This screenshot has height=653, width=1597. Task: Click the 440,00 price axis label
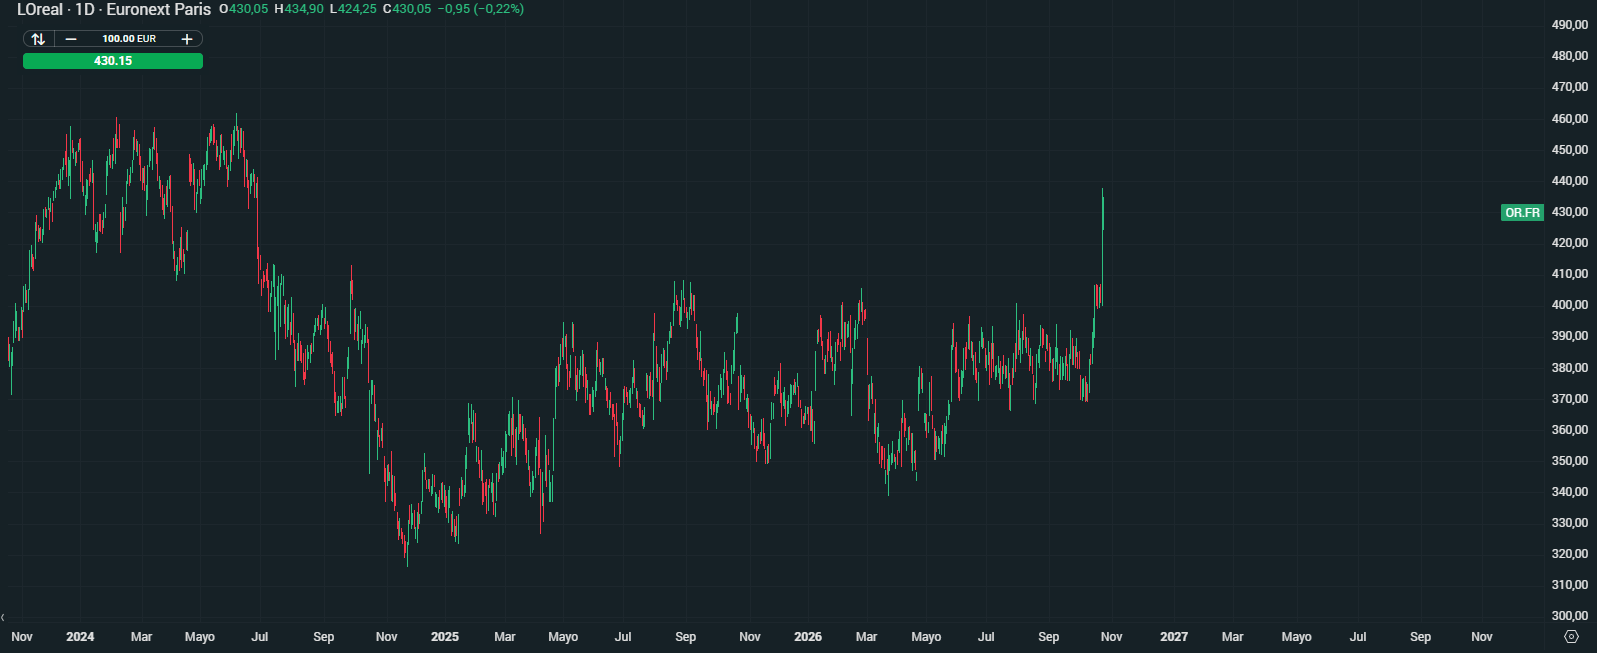[1570, 181]
